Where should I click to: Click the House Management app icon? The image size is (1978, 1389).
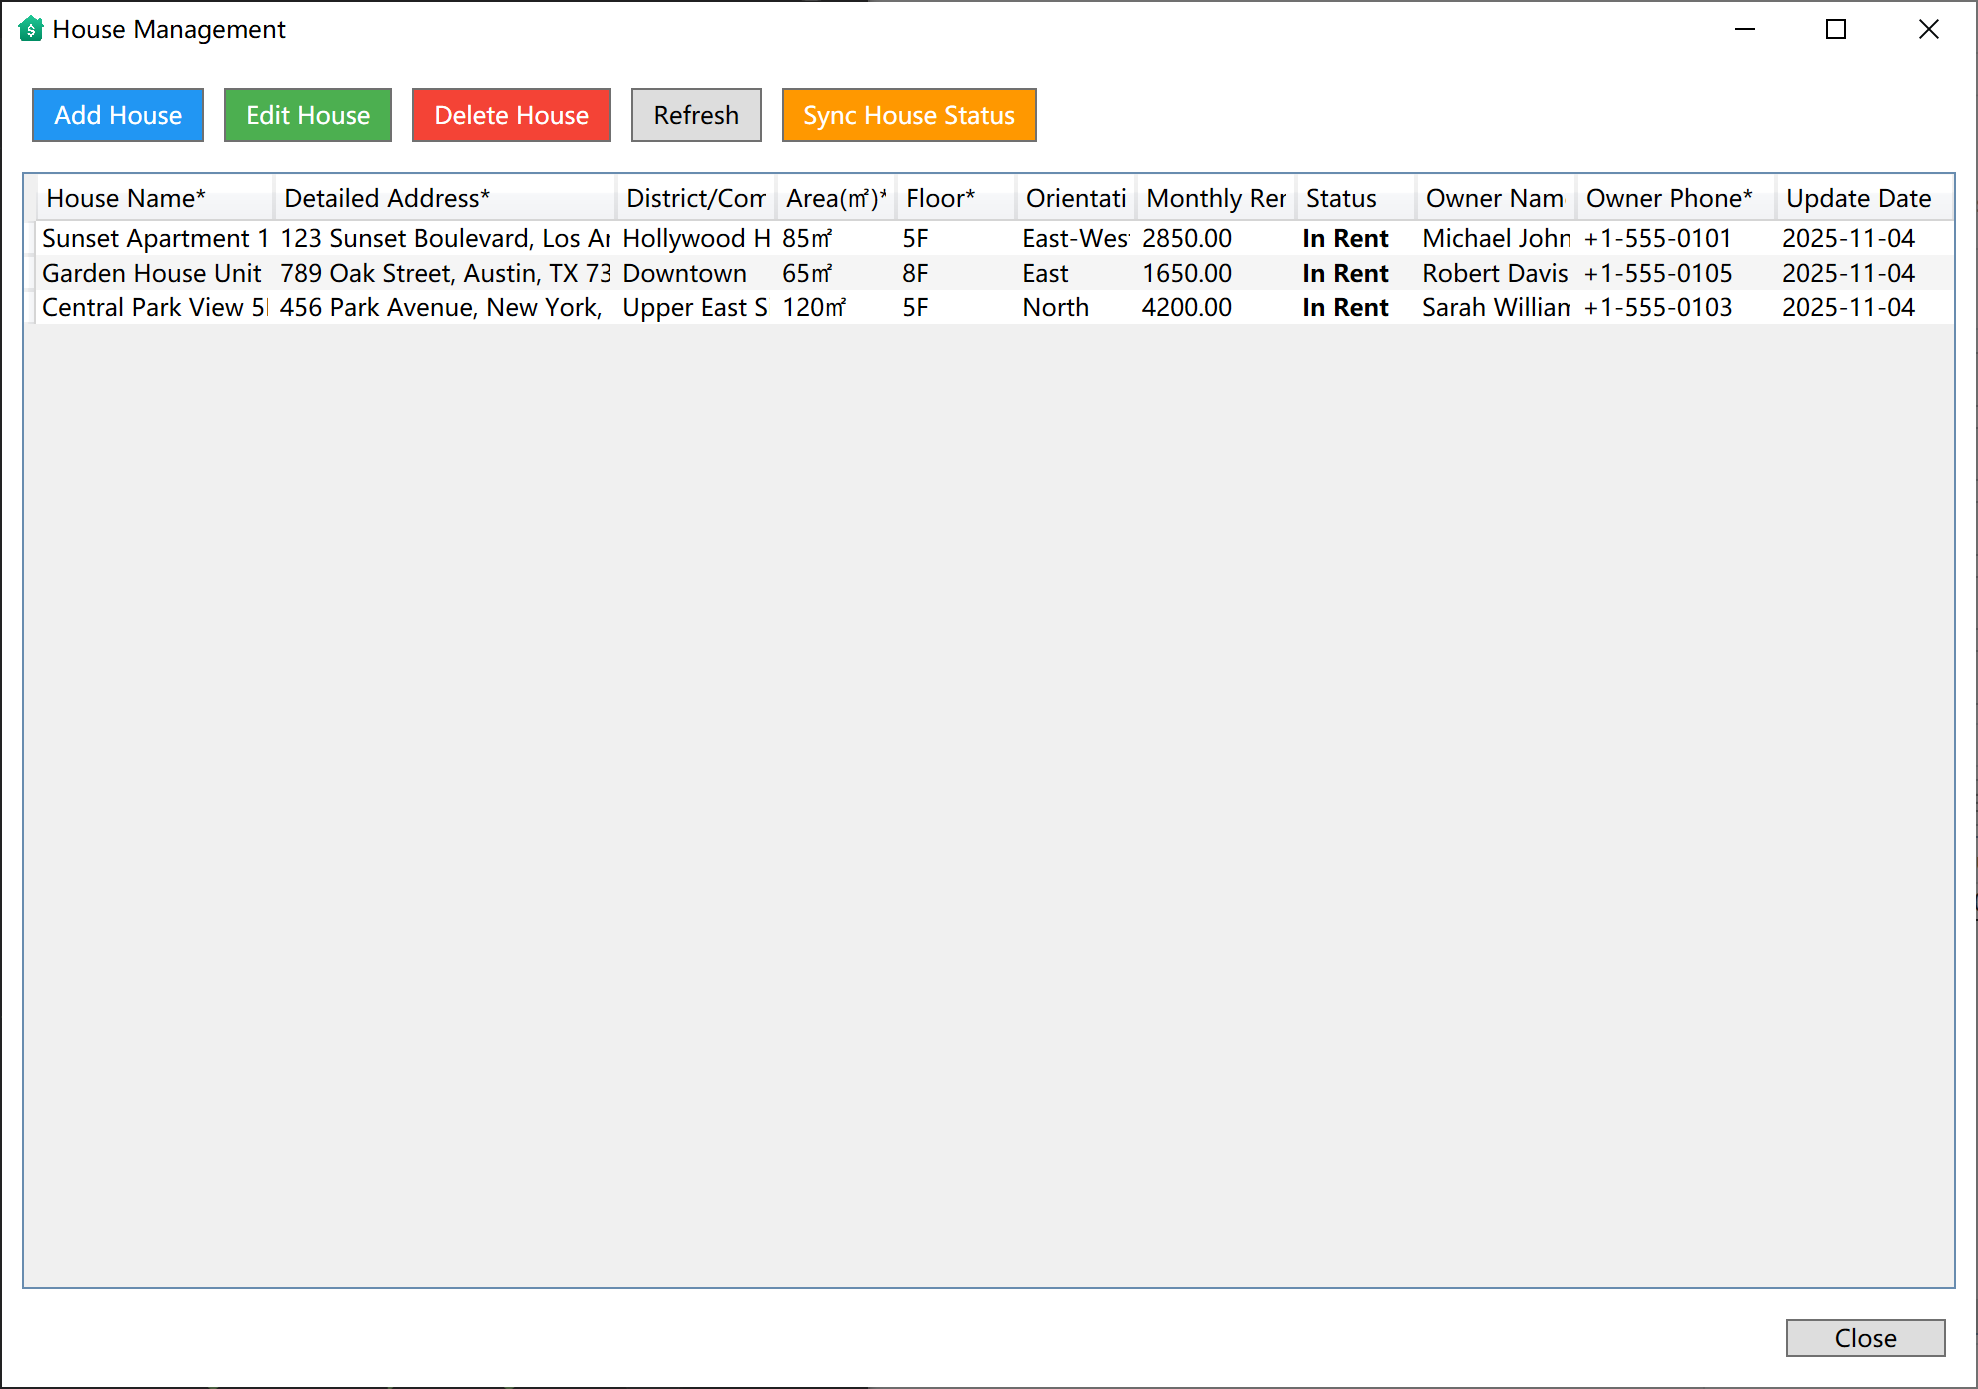coord(29,29)
